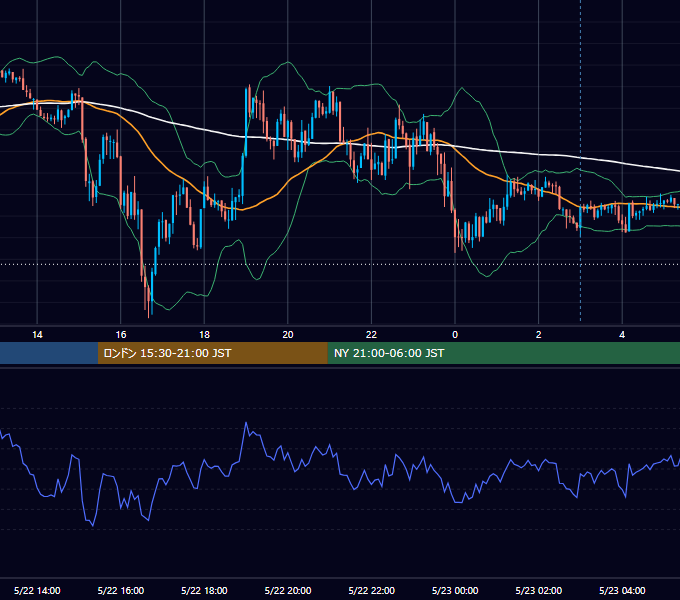
Task: Click the 5/22 14:00 time label
Action: pyautogui.click(x=37, y=590)
